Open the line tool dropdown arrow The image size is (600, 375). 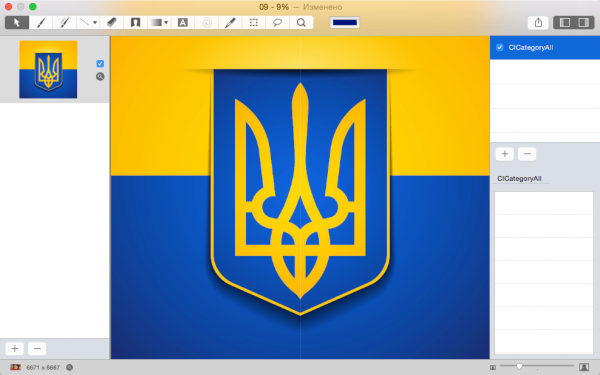pos(95,23)
